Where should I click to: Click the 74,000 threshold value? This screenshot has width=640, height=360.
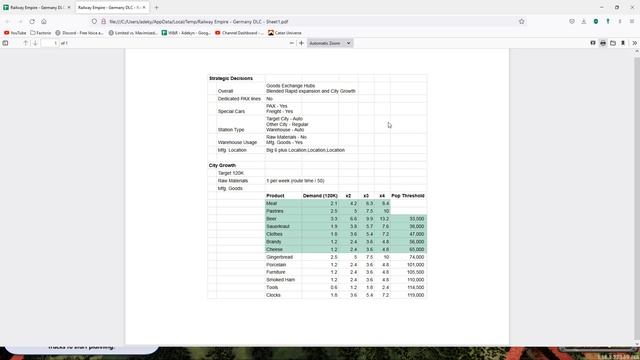click(417, 257)
